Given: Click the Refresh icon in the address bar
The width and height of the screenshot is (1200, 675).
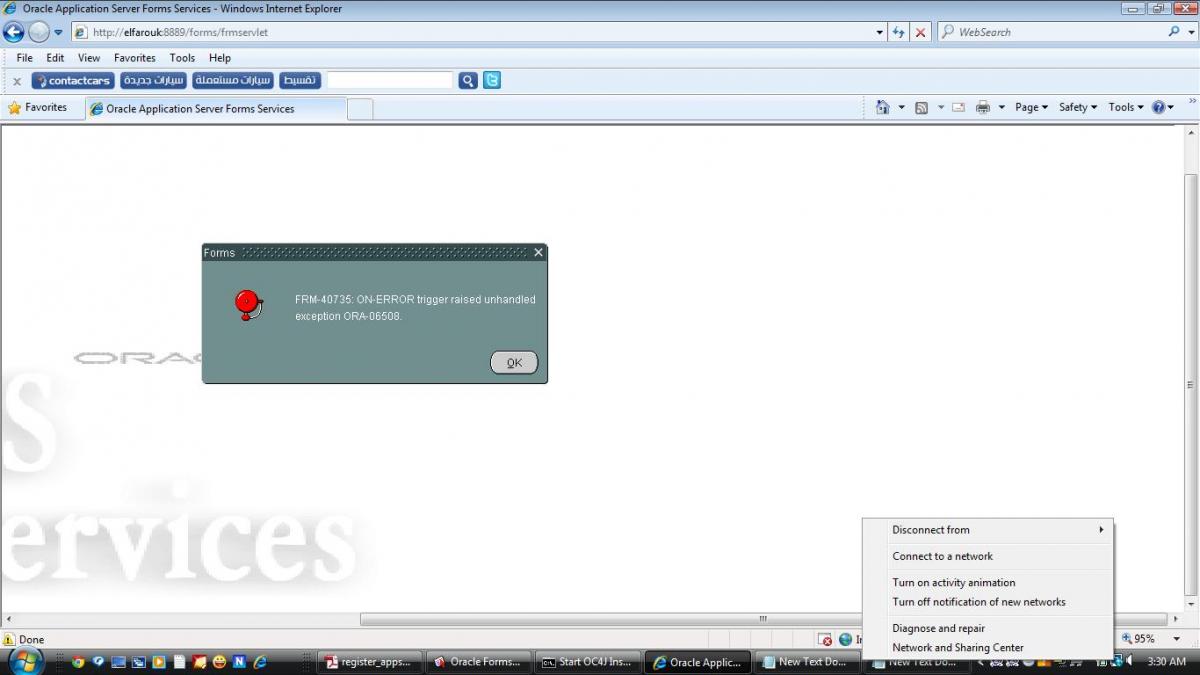Looking at the screenshot, I should pyautogui.click(x=898, y=32).
